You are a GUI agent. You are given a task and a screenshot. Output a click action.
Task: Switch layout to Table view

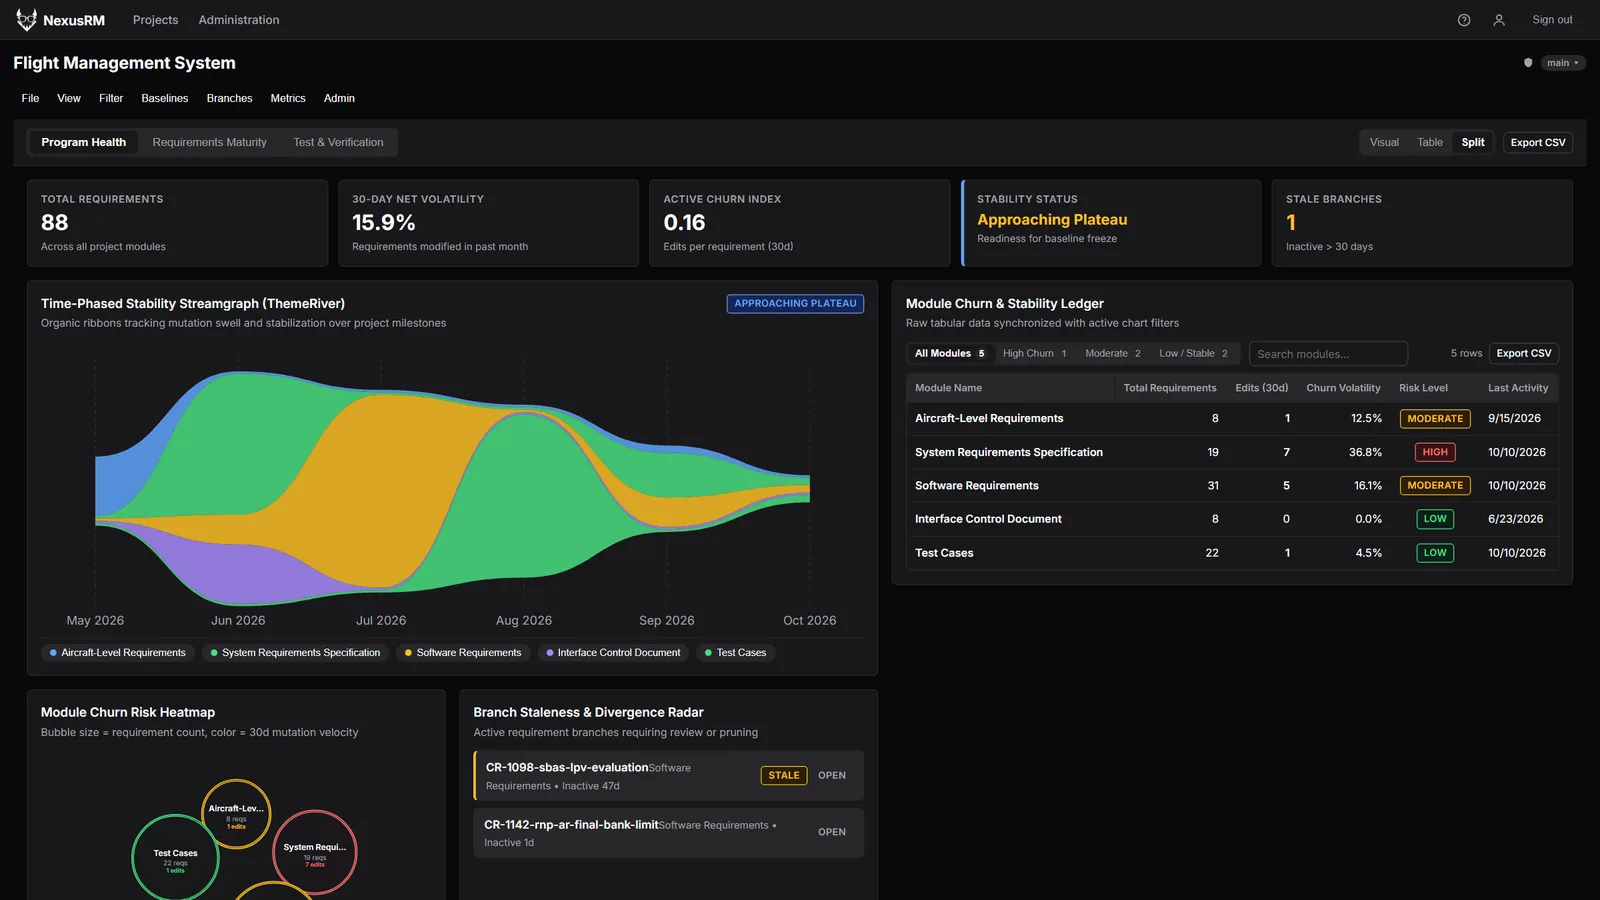[1430, 142]
